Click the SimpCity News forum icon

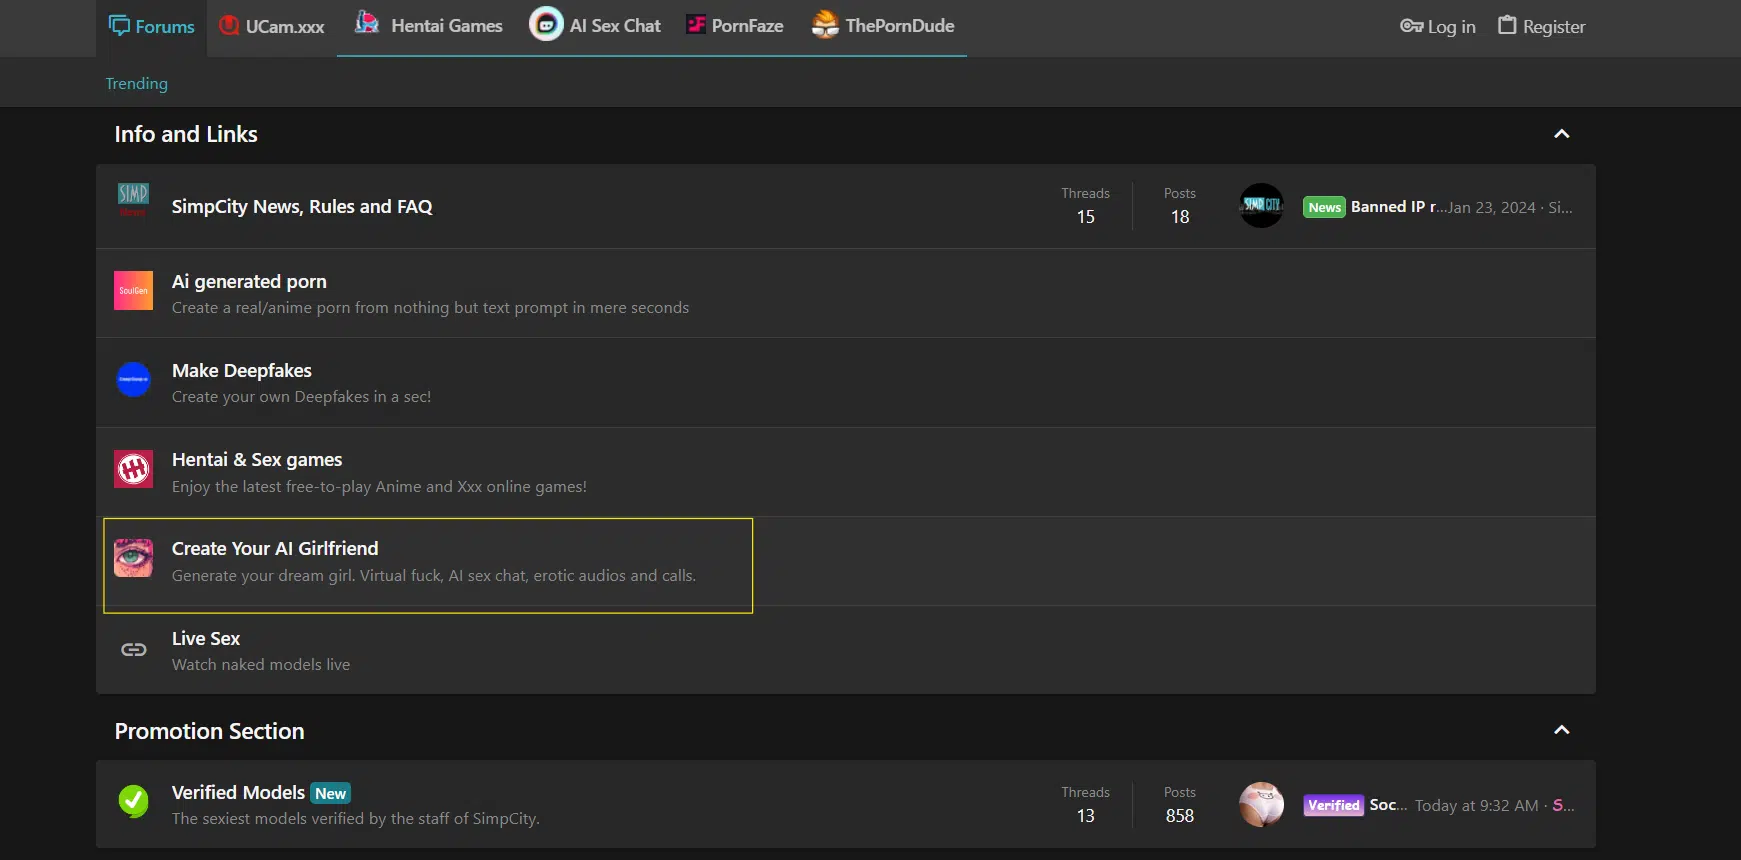click(x=133, y=201)
